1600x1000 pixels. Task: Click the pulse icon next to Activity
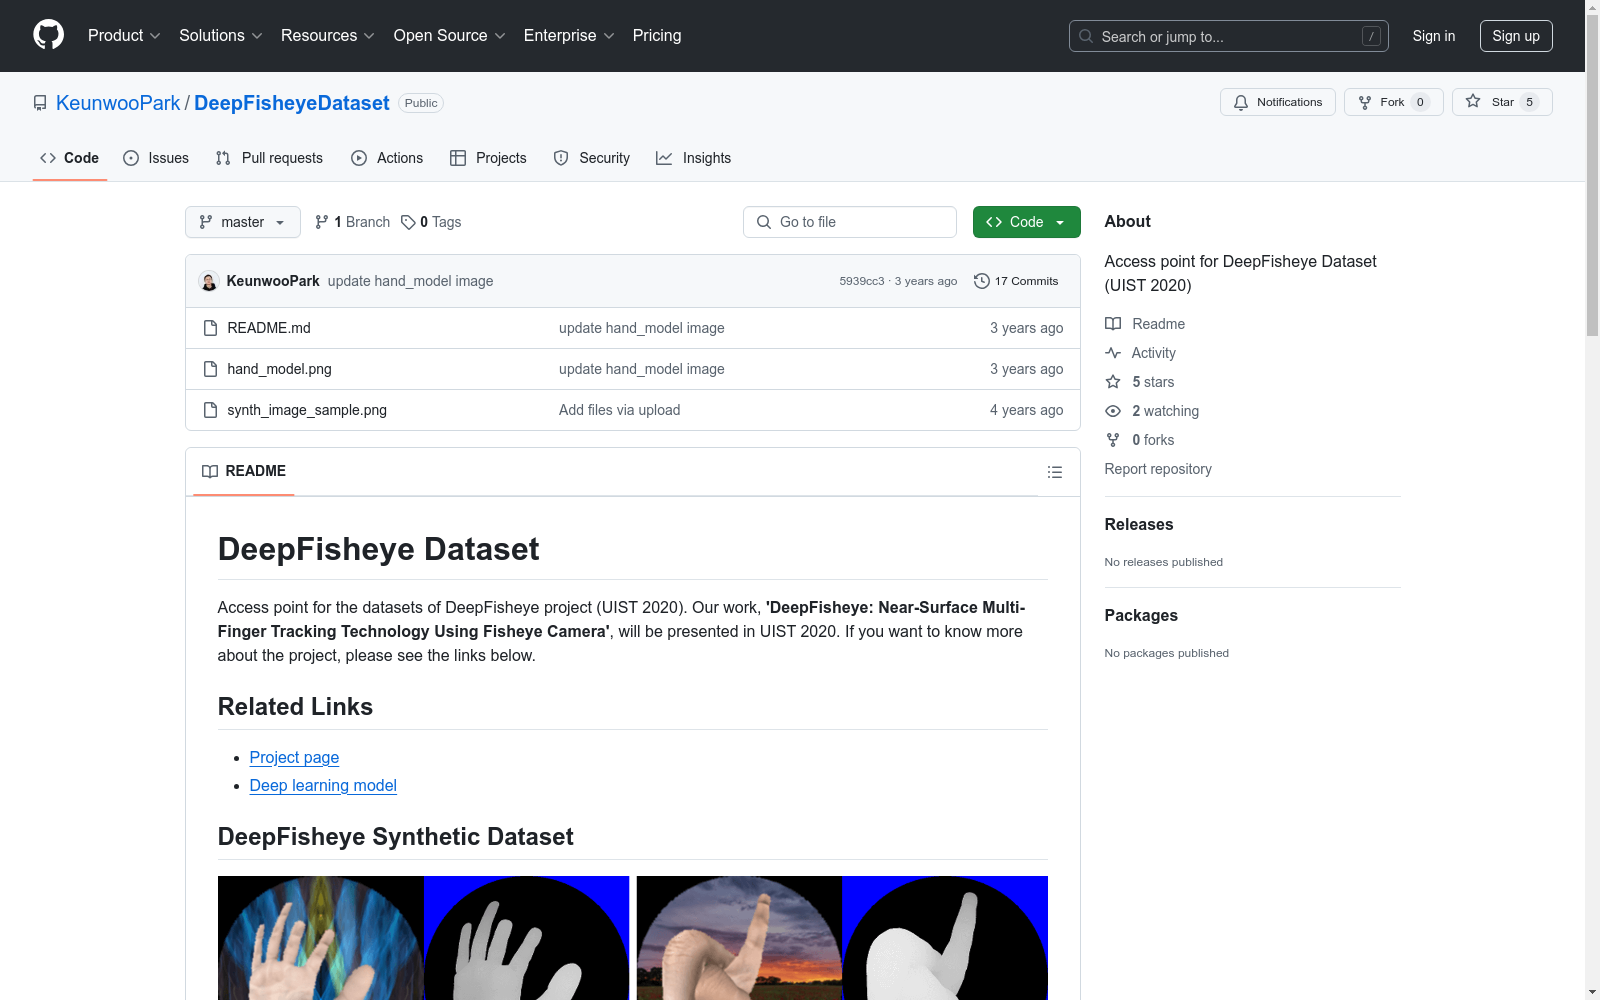tap(1113, 353)
